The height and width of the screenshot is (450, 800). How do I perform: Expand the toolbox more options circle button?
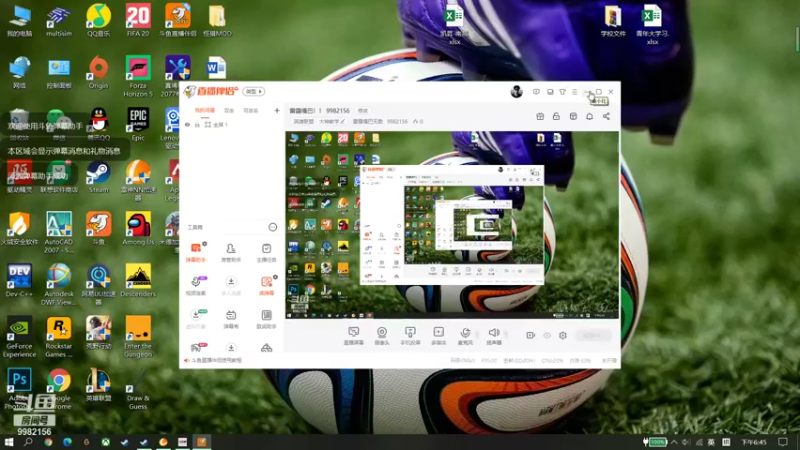272,227
